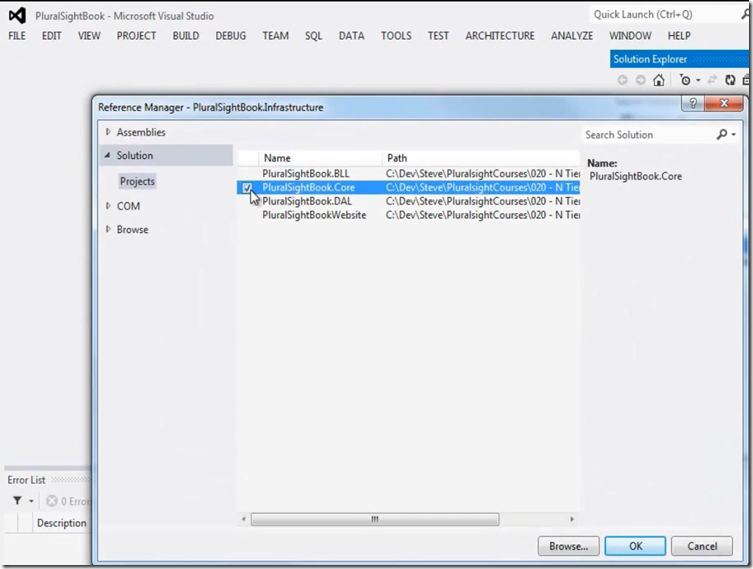
Task: Open the ARCHITECTURE menu
Action: coord(500,36)
